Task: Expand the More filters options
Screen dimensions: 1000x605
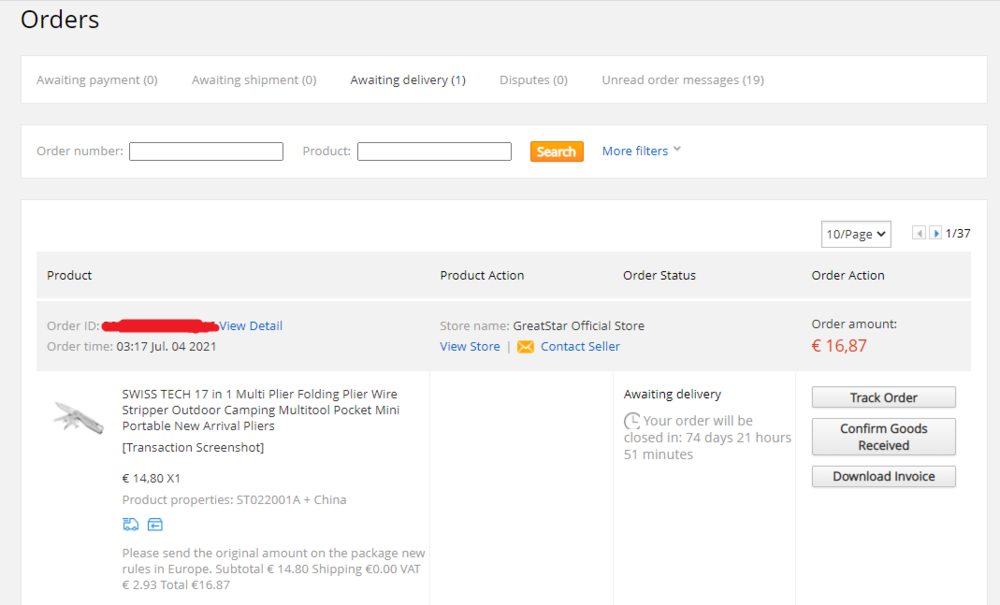Action: [637, 150]
